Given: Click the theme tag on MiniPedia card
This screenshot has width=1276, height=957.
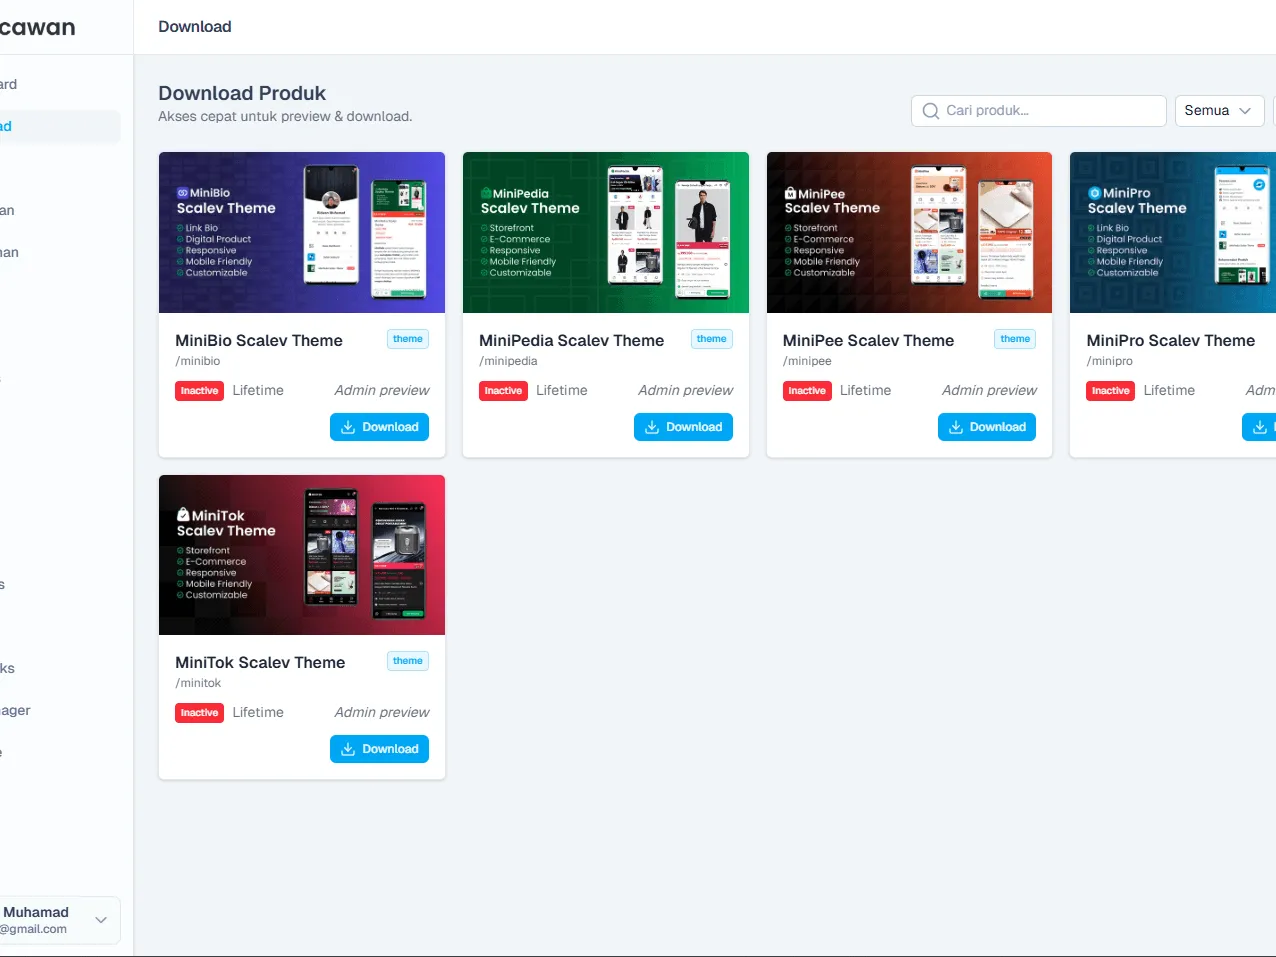Looking at the screenshot, I should point(712,339).
